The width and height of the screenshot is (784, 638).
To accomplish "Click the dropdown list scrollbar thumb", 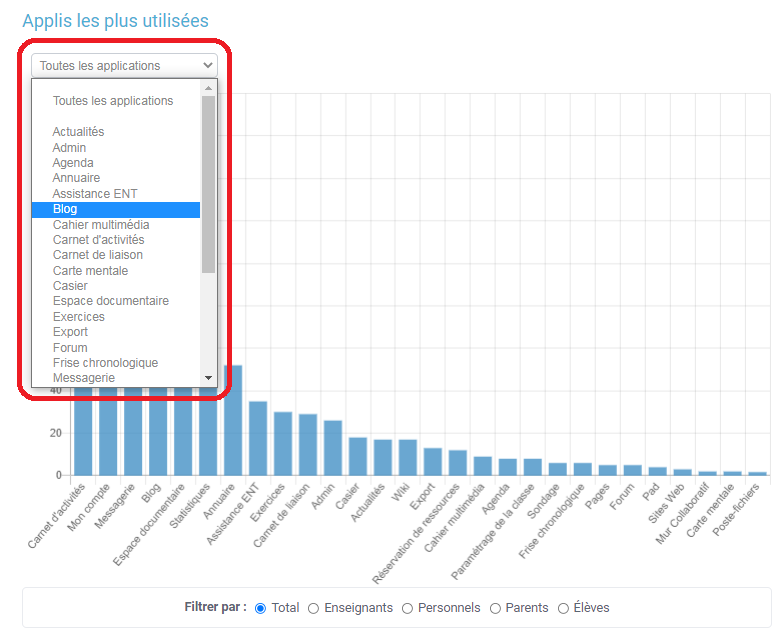I will coord(208,184).
